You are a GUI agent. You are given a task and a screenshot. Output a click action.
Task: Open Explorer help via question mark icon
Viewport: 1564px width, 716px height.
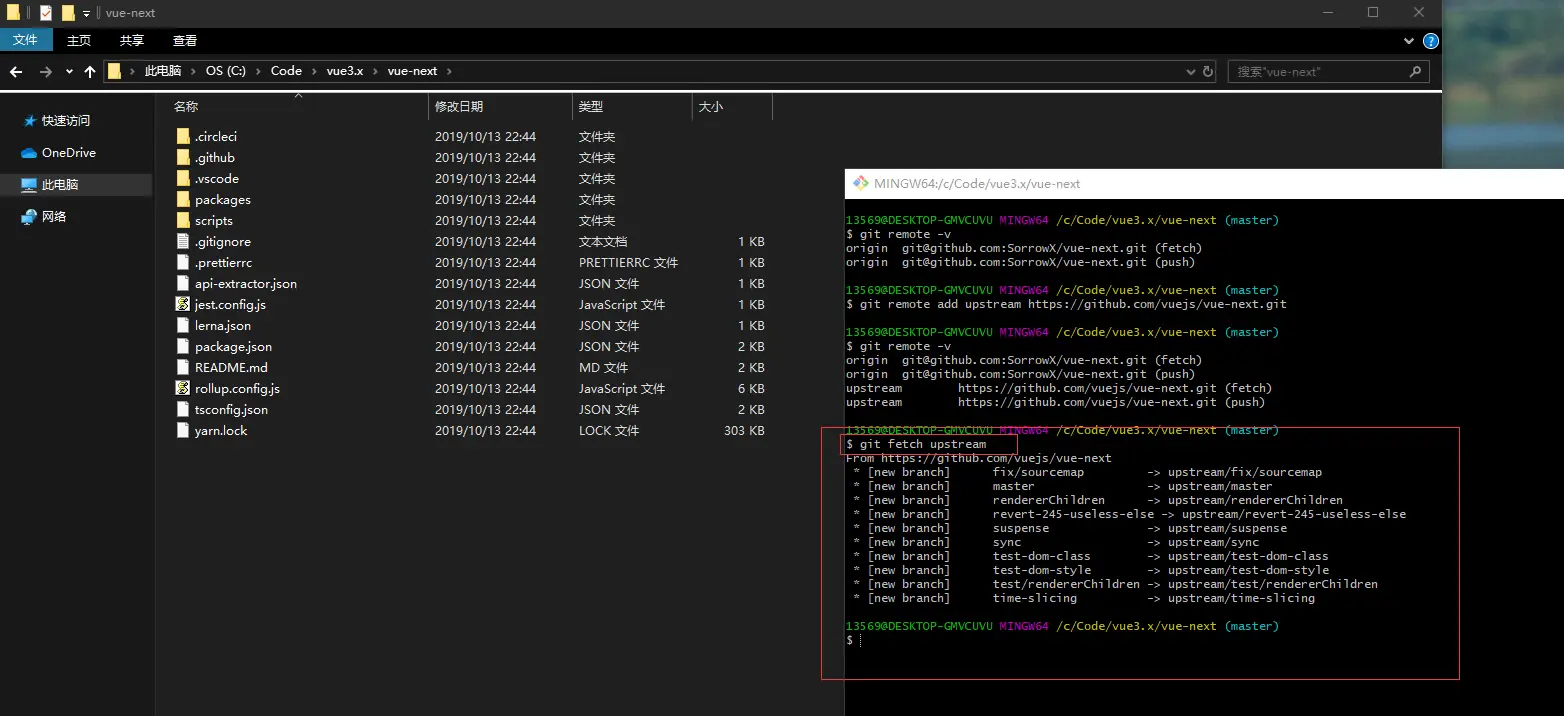[1431, 41]
